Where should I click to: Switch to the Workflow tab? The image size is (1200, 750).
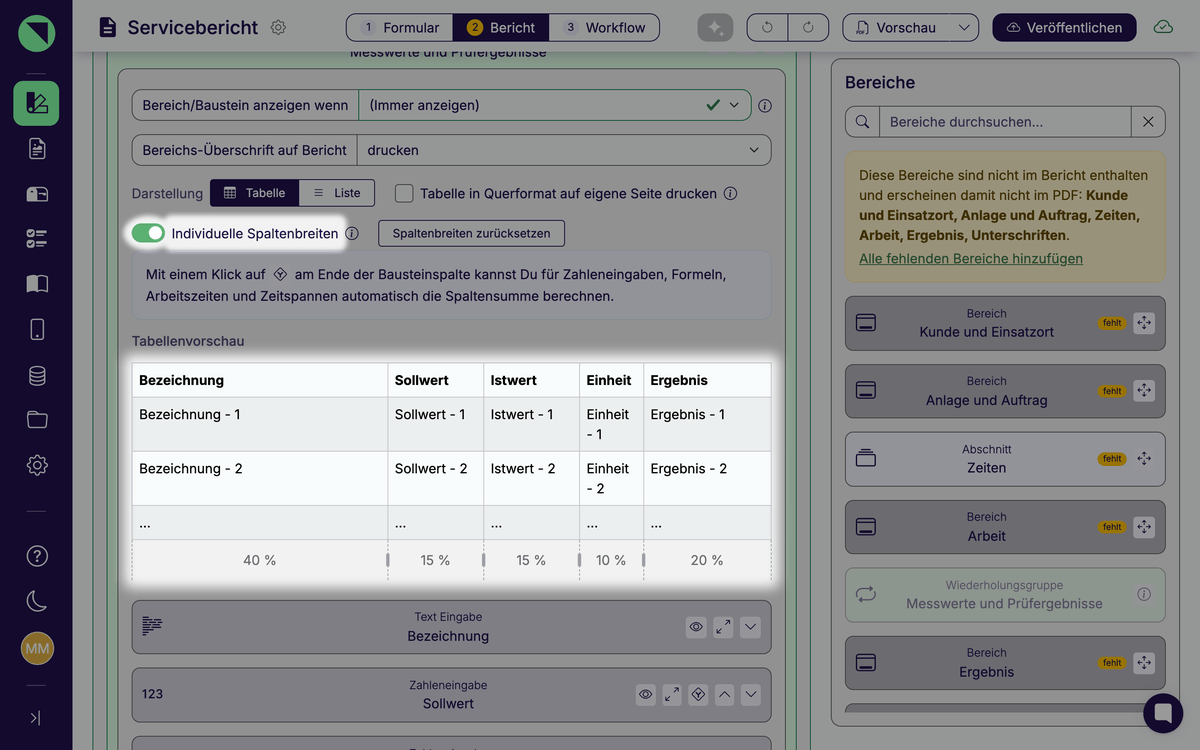point(604,28)
